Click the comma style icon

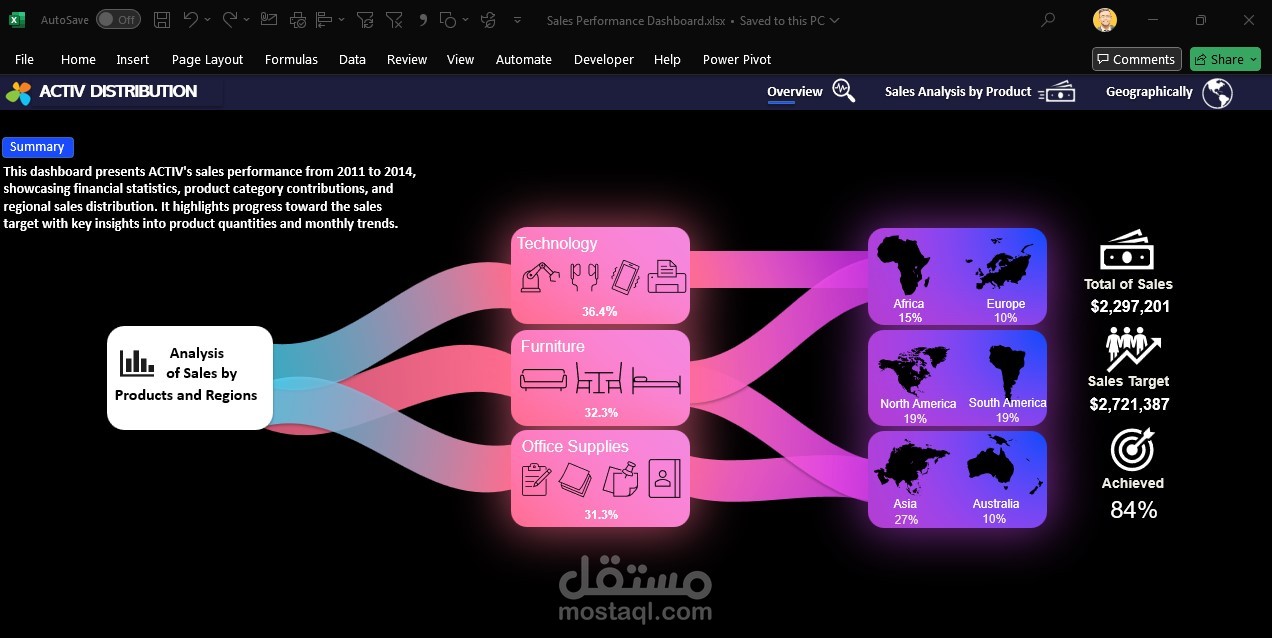[x=422, y=19]
